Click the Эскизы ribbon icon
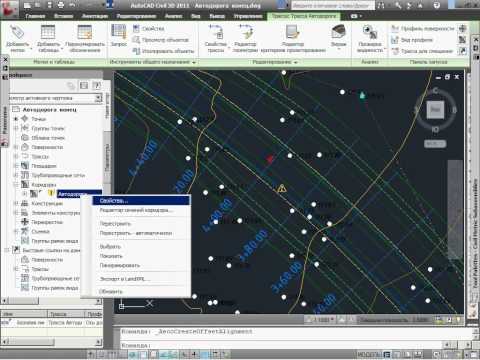 pos(338,32)
